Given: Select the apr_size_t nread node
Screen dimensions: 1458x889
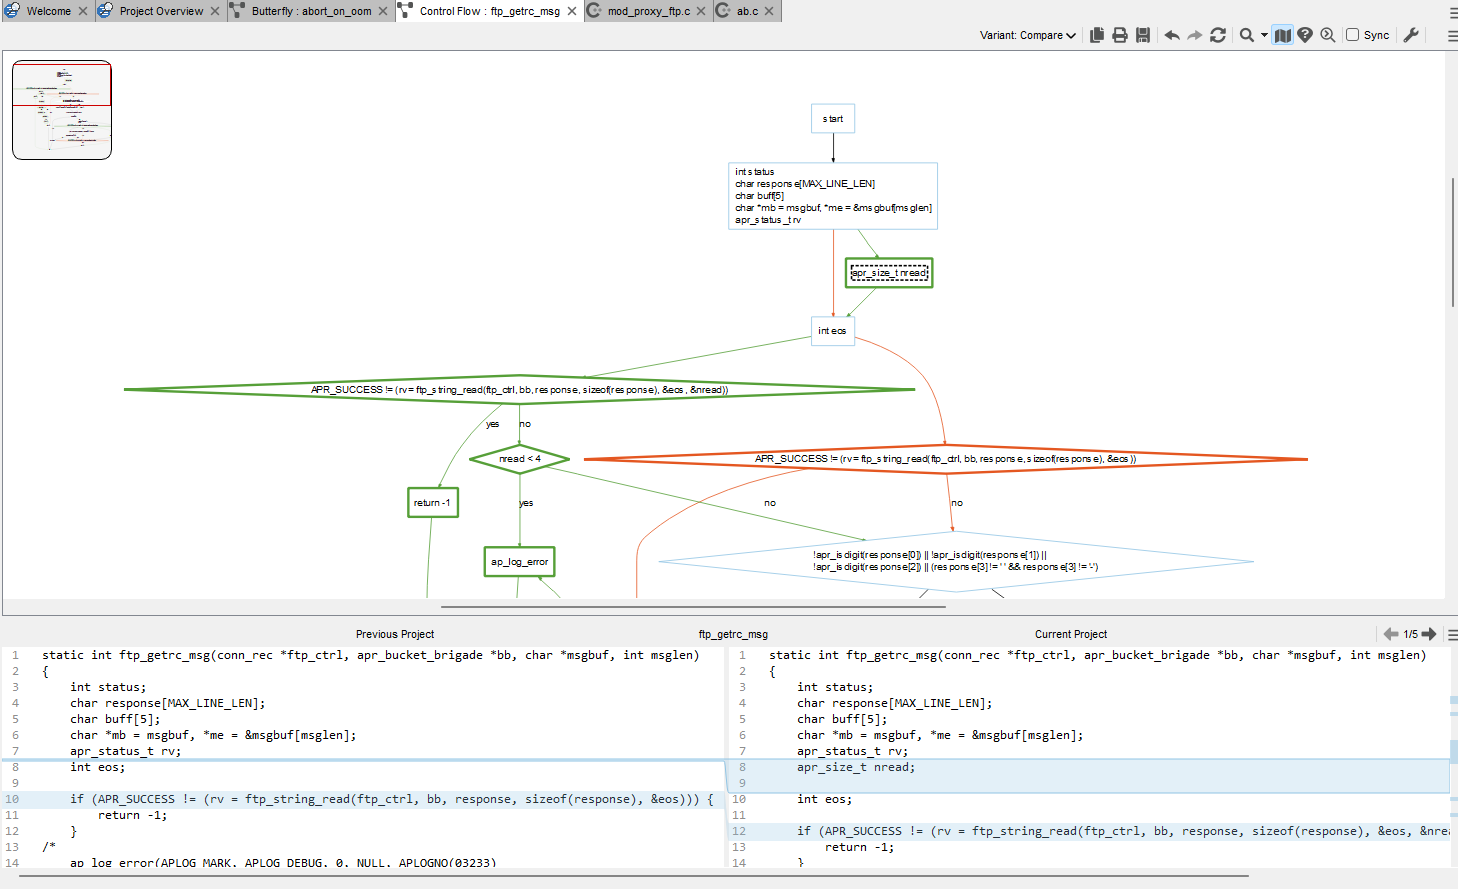Looking at the screenshot, I should pos(889,273).
